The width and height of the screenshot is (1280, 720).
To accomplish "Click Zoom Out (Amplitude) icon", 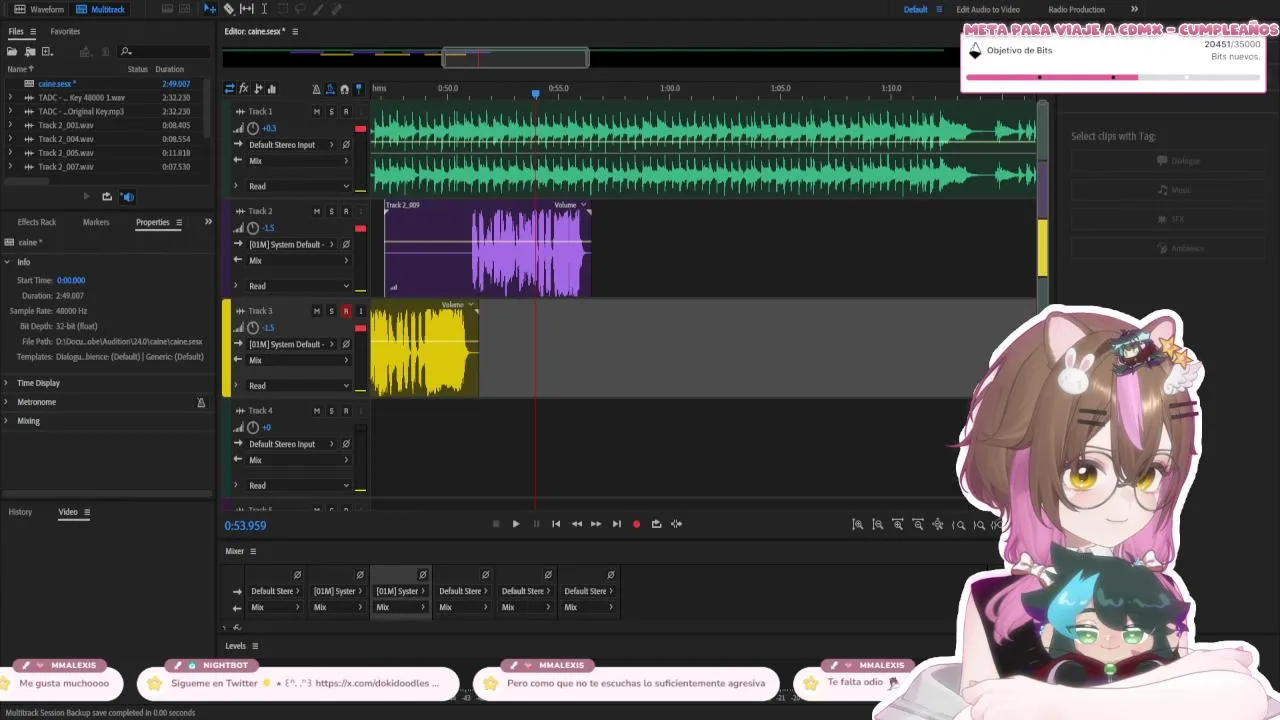I will [x=878, y=525].
